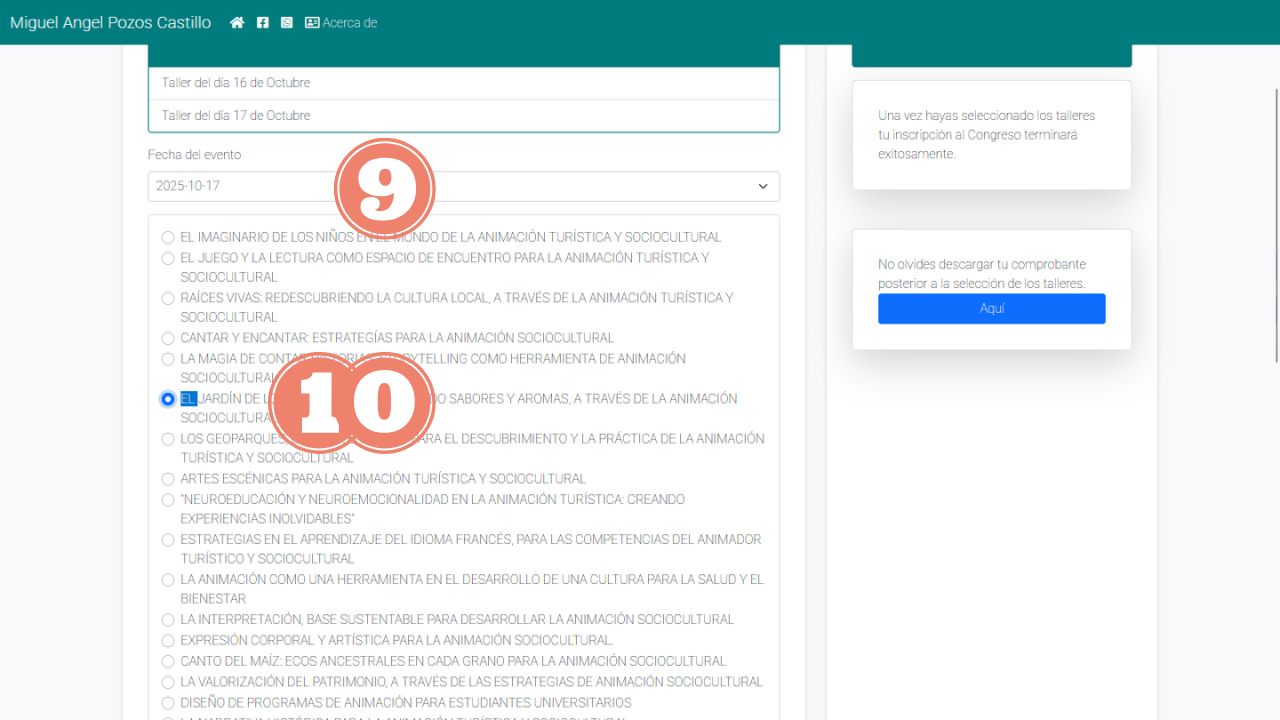Select the El imaginario de los niños workshop
This screenshot has height=720, width=1280.
168,238
